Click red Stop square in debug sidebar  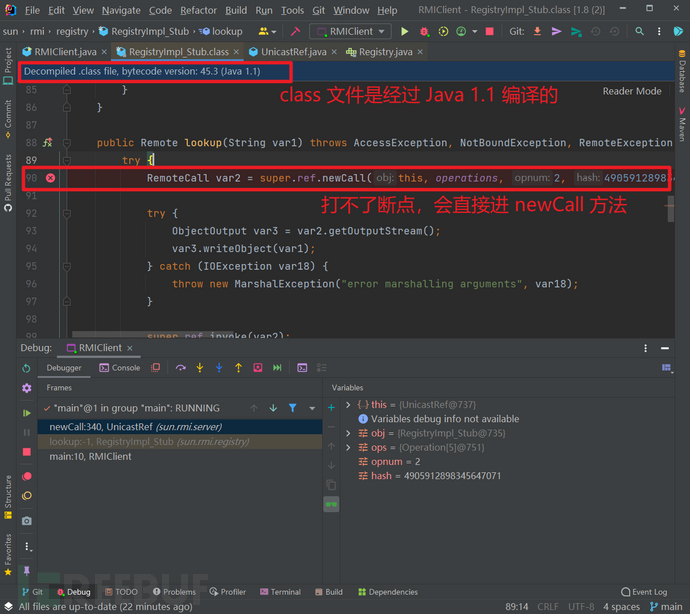pyautogui.click(x=27, y=452)
